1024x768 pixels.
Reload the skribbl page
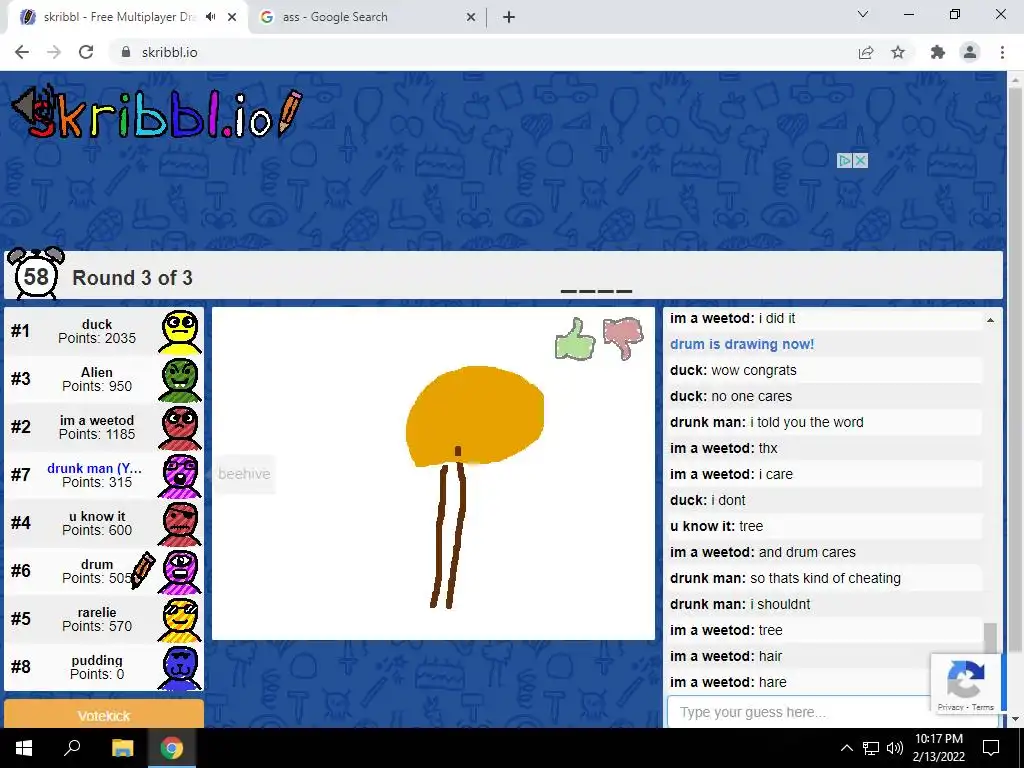86,52
